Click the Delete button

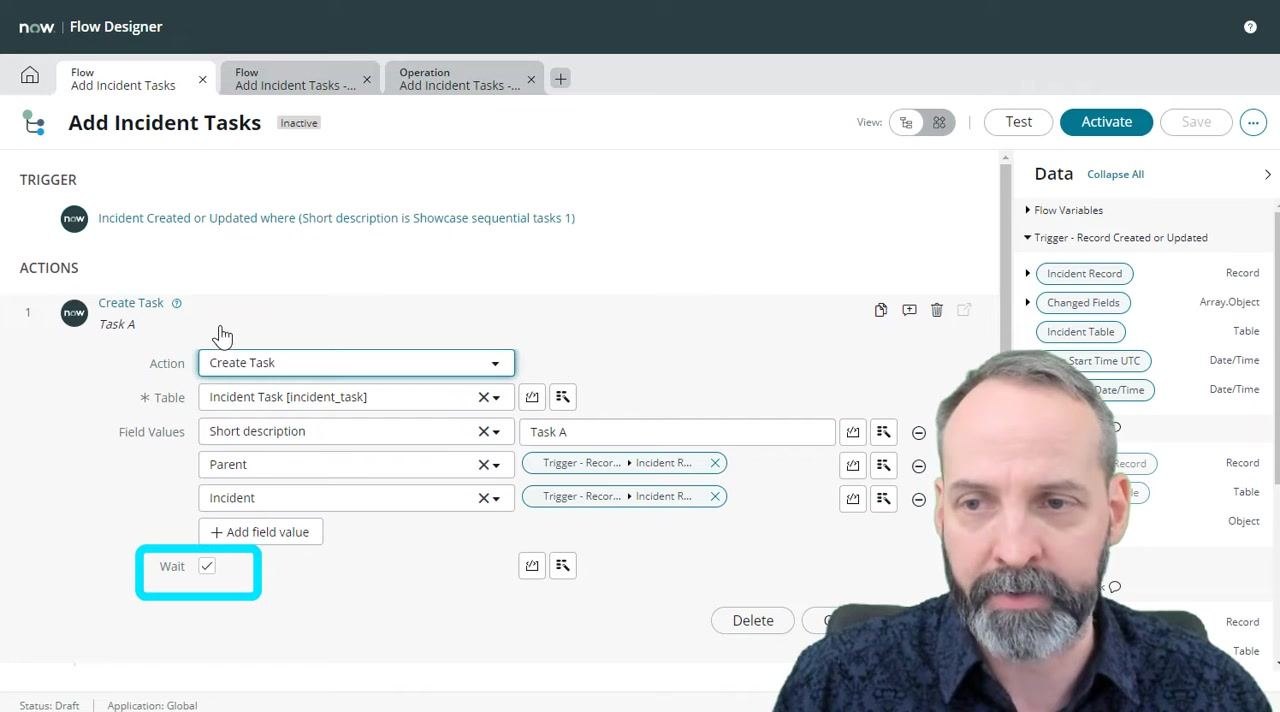point(753,620)
